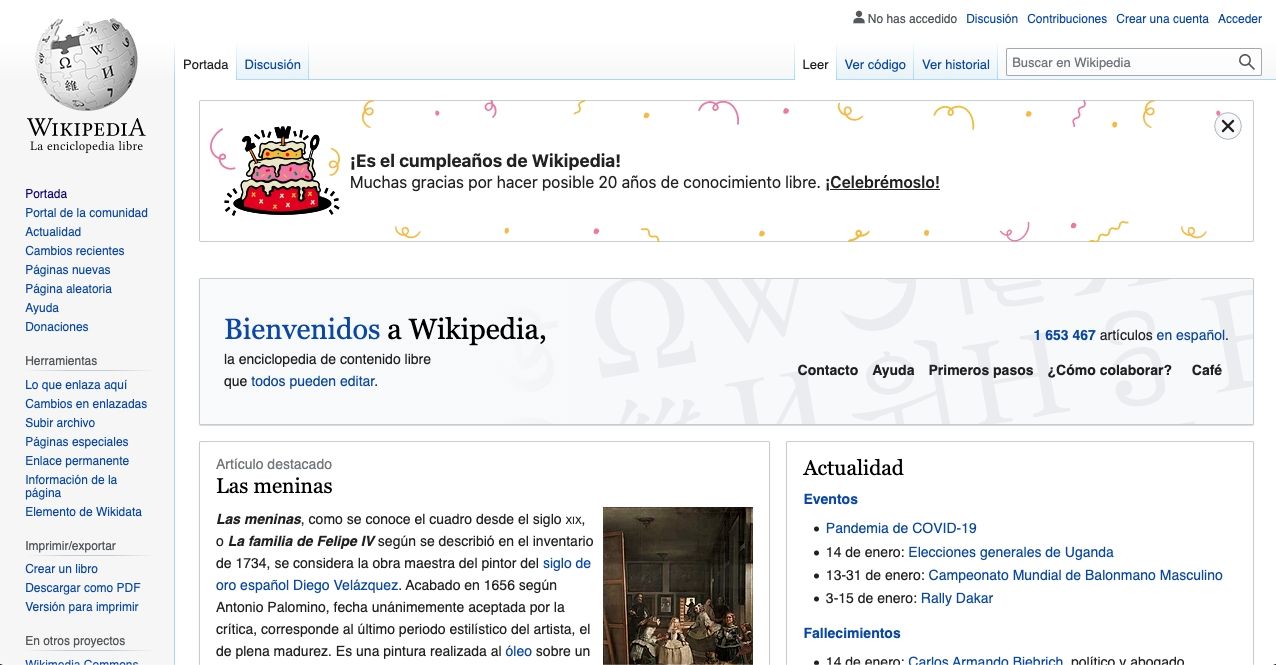
Task: Open the 'Crear una cuenta' link
Action: click(x=1162, y=19)
